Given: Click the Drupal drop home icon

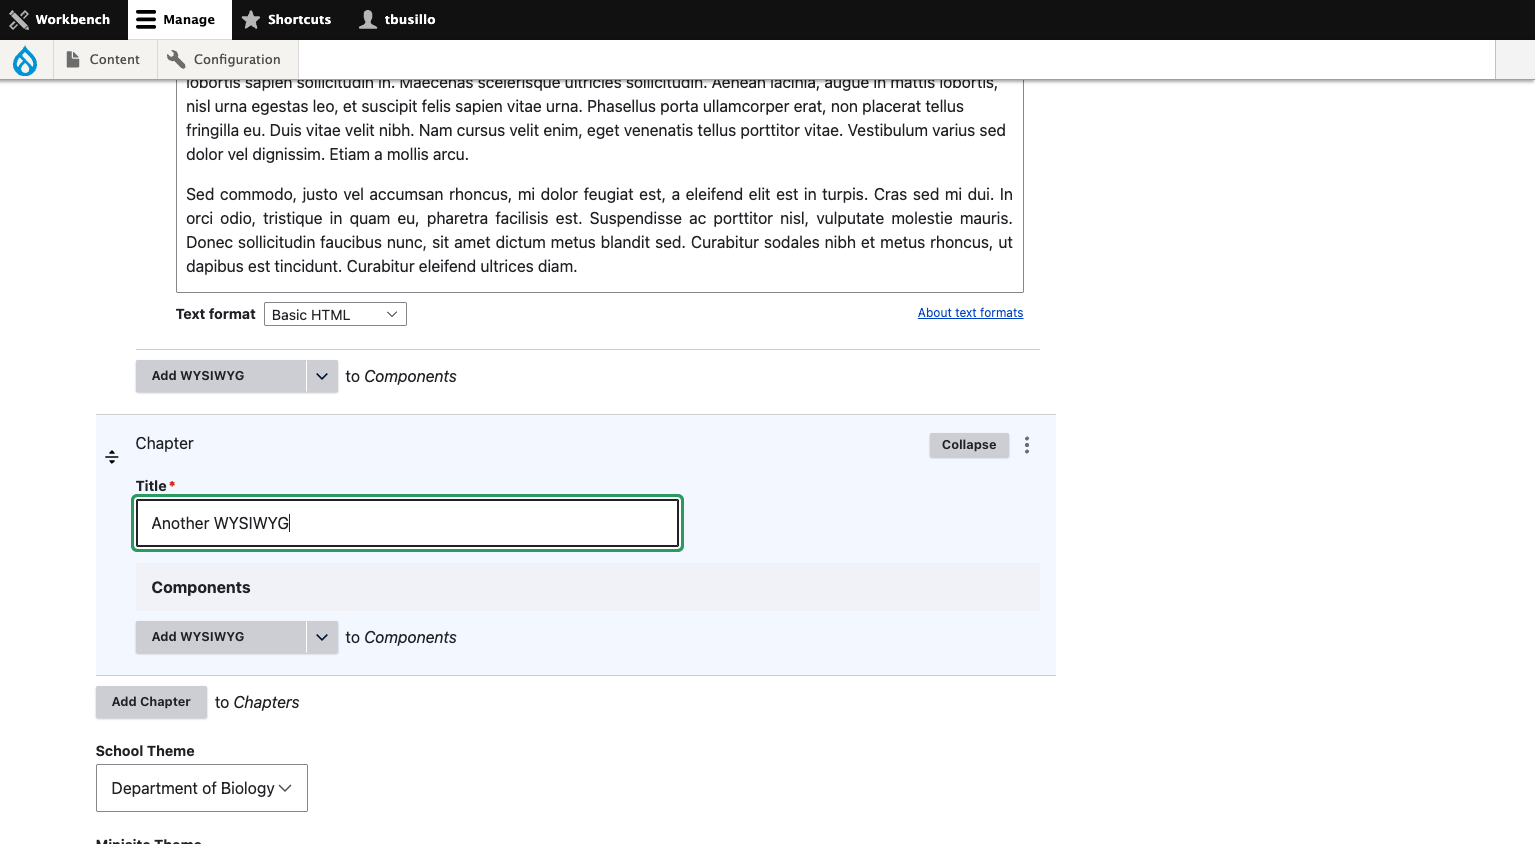Looking at the screenshot, I should [25, 60].
